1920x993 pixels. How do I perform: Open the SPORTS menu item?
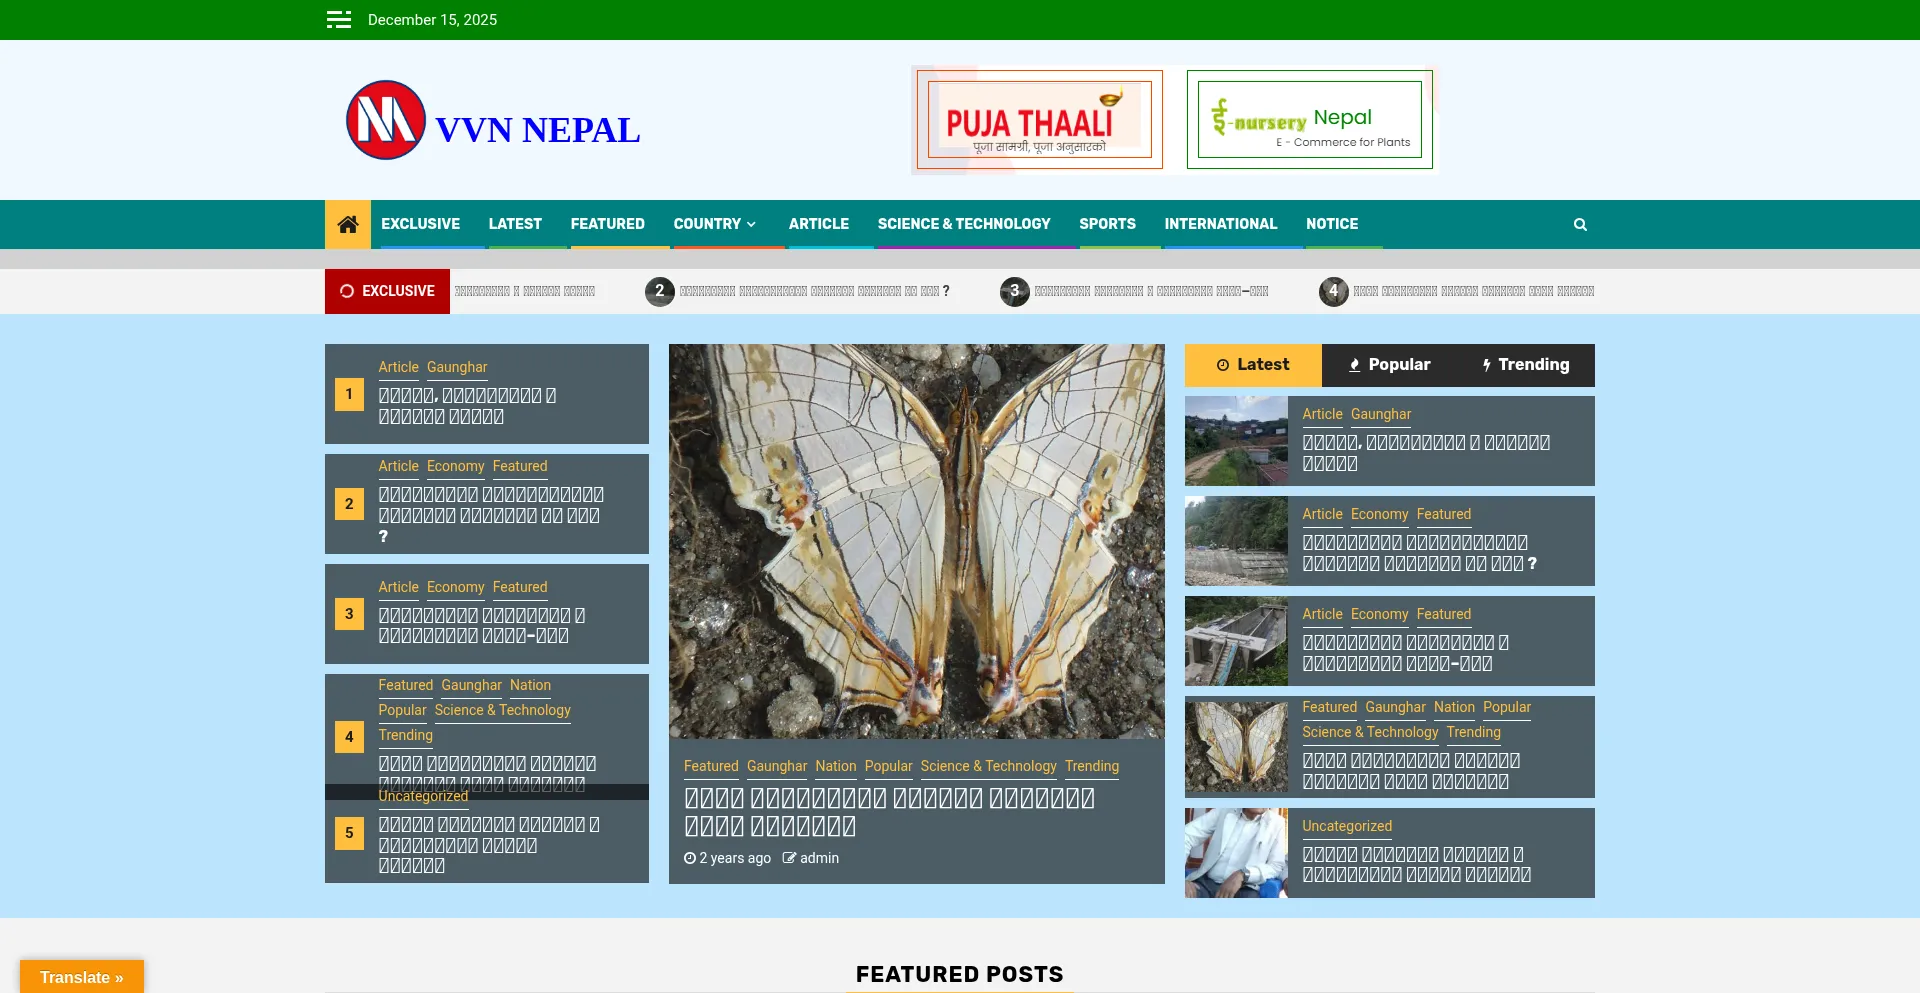point(1107,224)
